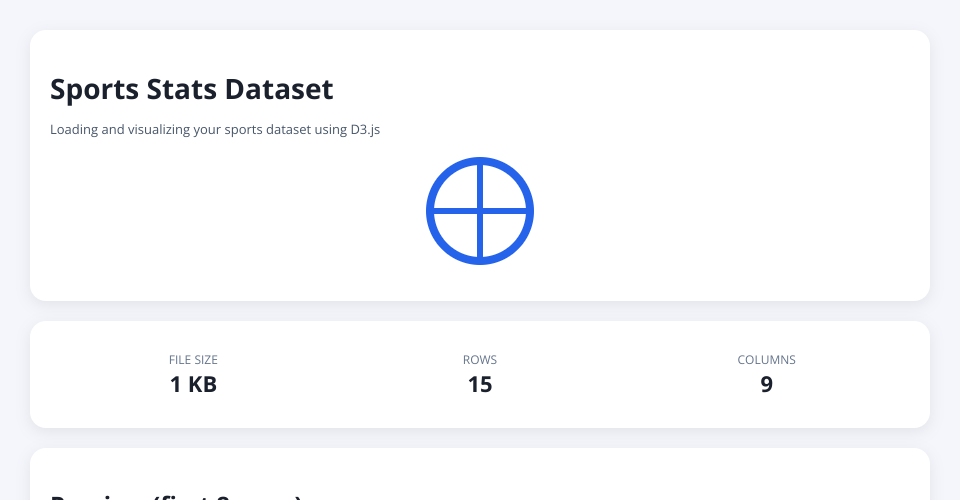
Task: Click the Sports Stats Dataset heading
Action: [191, 89]
